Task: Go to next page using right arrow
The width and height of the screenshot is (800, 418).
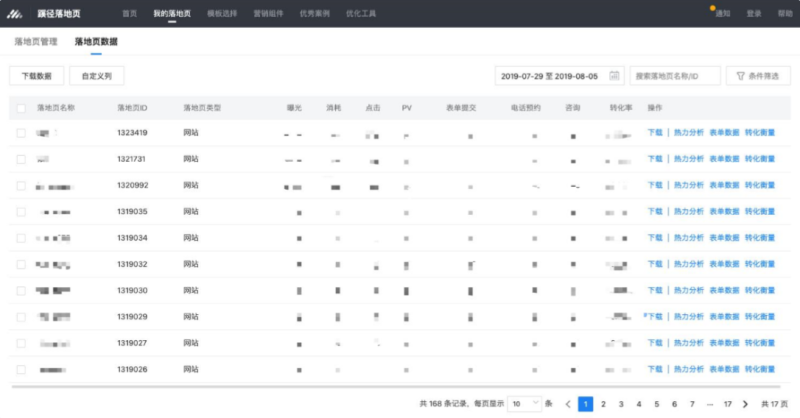Action: click(x=746, y=404)
